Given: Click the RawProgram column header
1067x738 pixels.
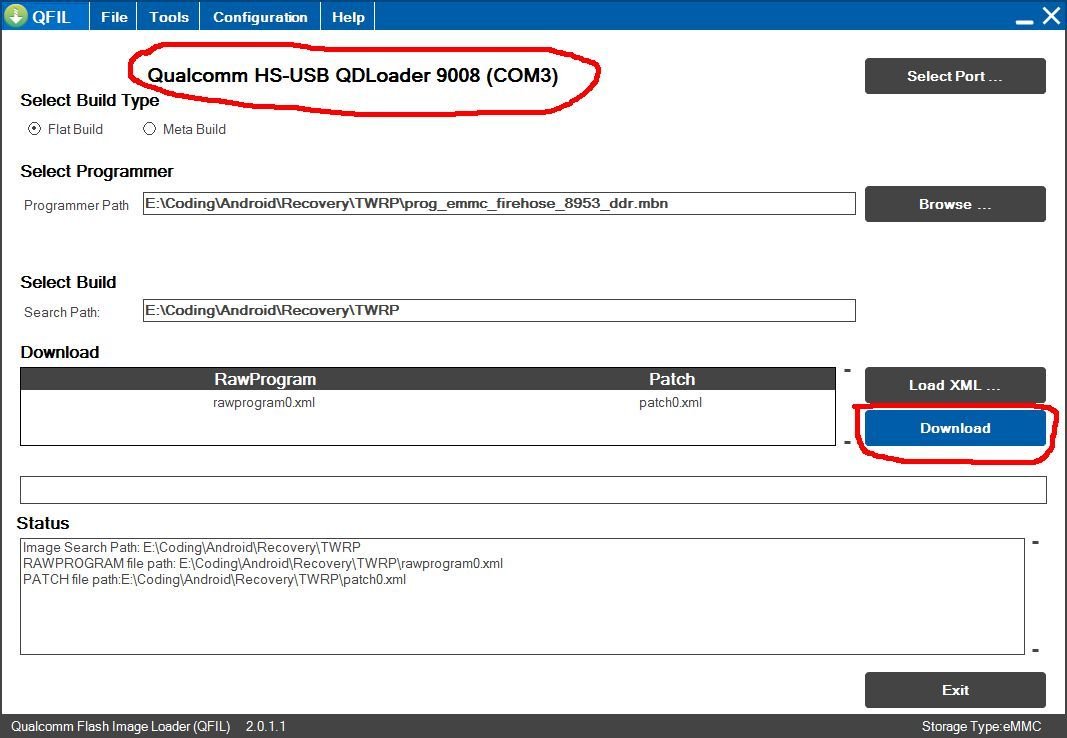Looking at the screenshot, I should click(265, 379).
